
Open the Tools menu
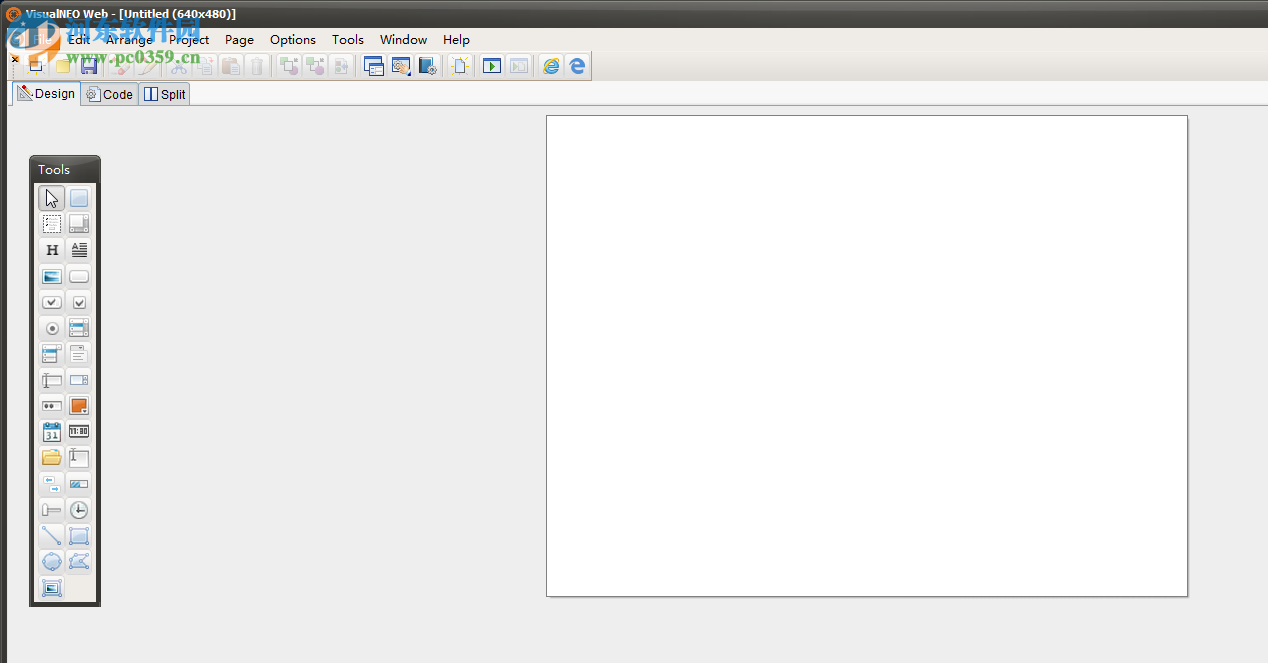coord(348,40)
